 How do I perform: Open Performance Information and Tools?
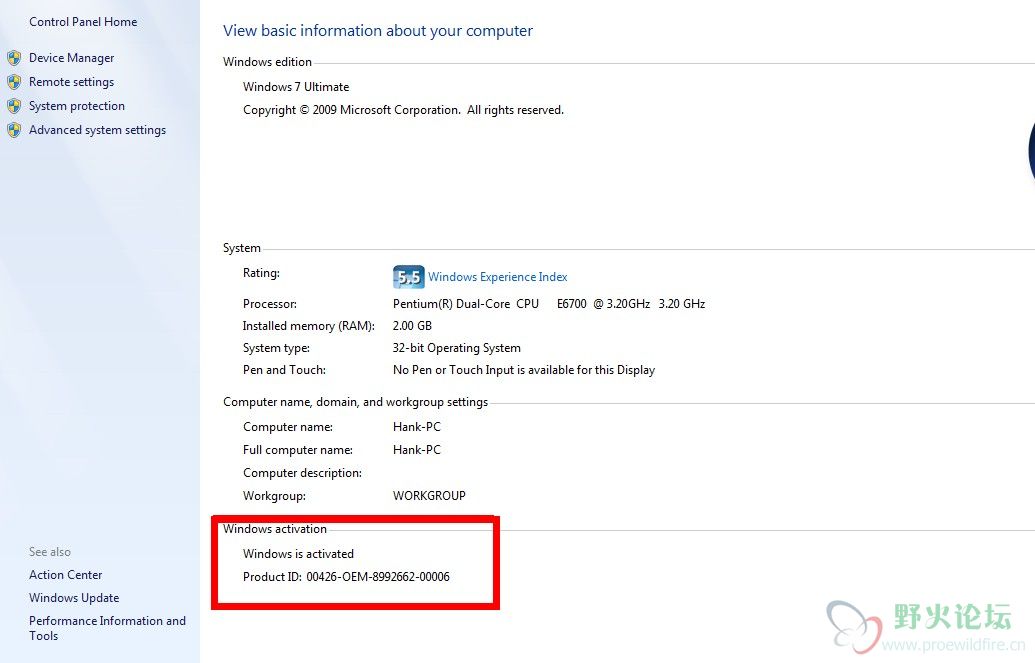[x=107, y=628]
